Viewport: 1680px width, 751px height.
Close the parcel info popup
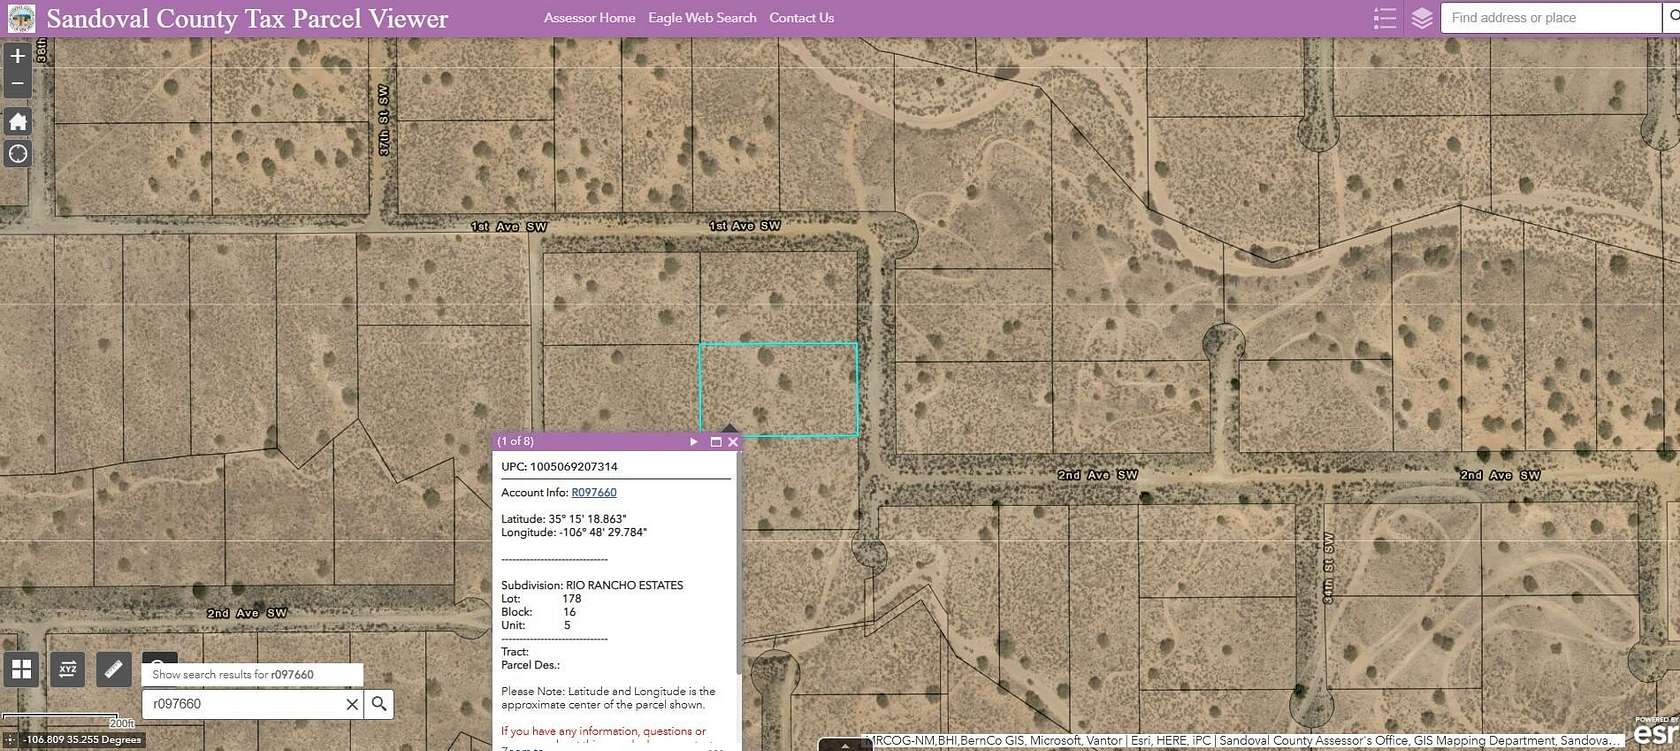733,441
